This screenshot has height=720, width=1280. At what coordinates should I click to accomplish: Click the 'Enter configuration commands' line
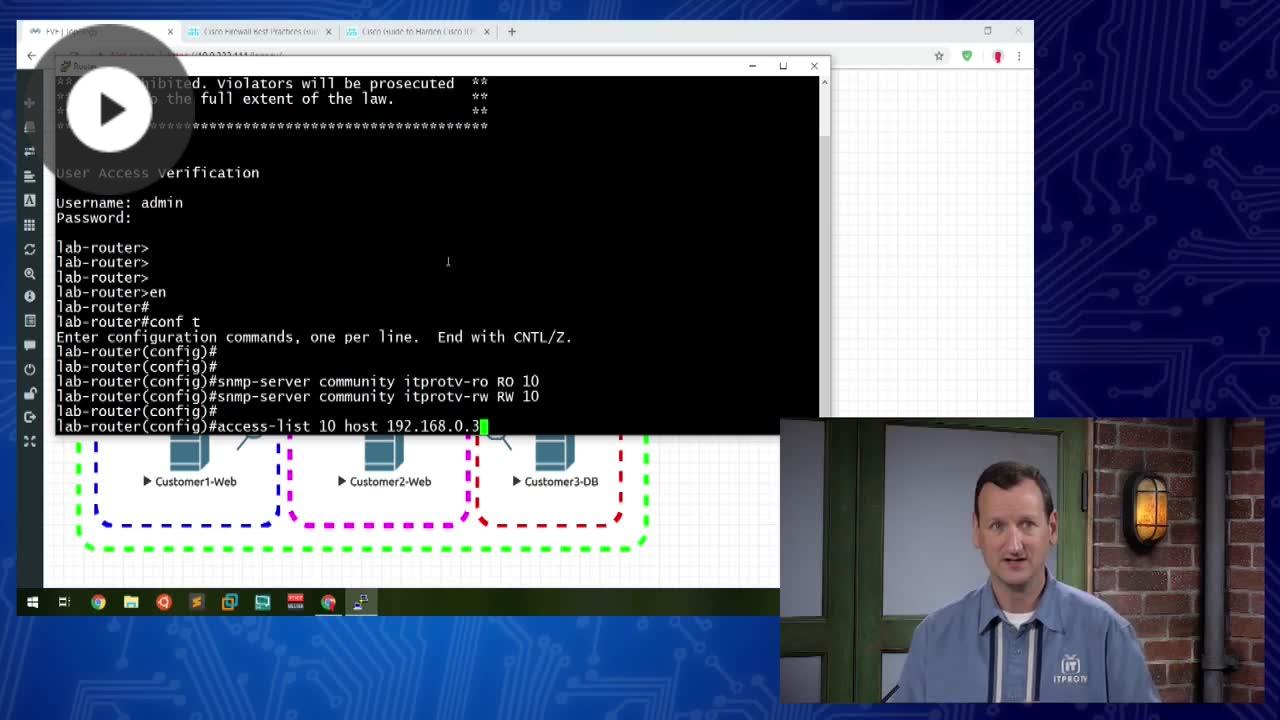[x=314, y=337]
